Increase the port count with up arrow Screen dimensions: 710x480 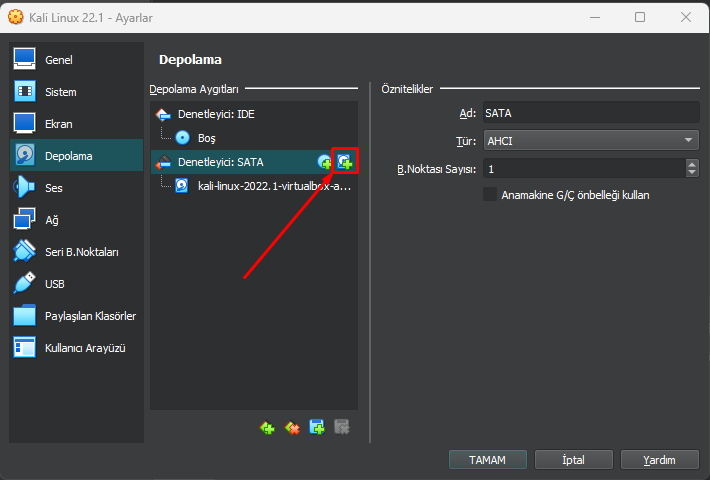click(x=692, y=164)
